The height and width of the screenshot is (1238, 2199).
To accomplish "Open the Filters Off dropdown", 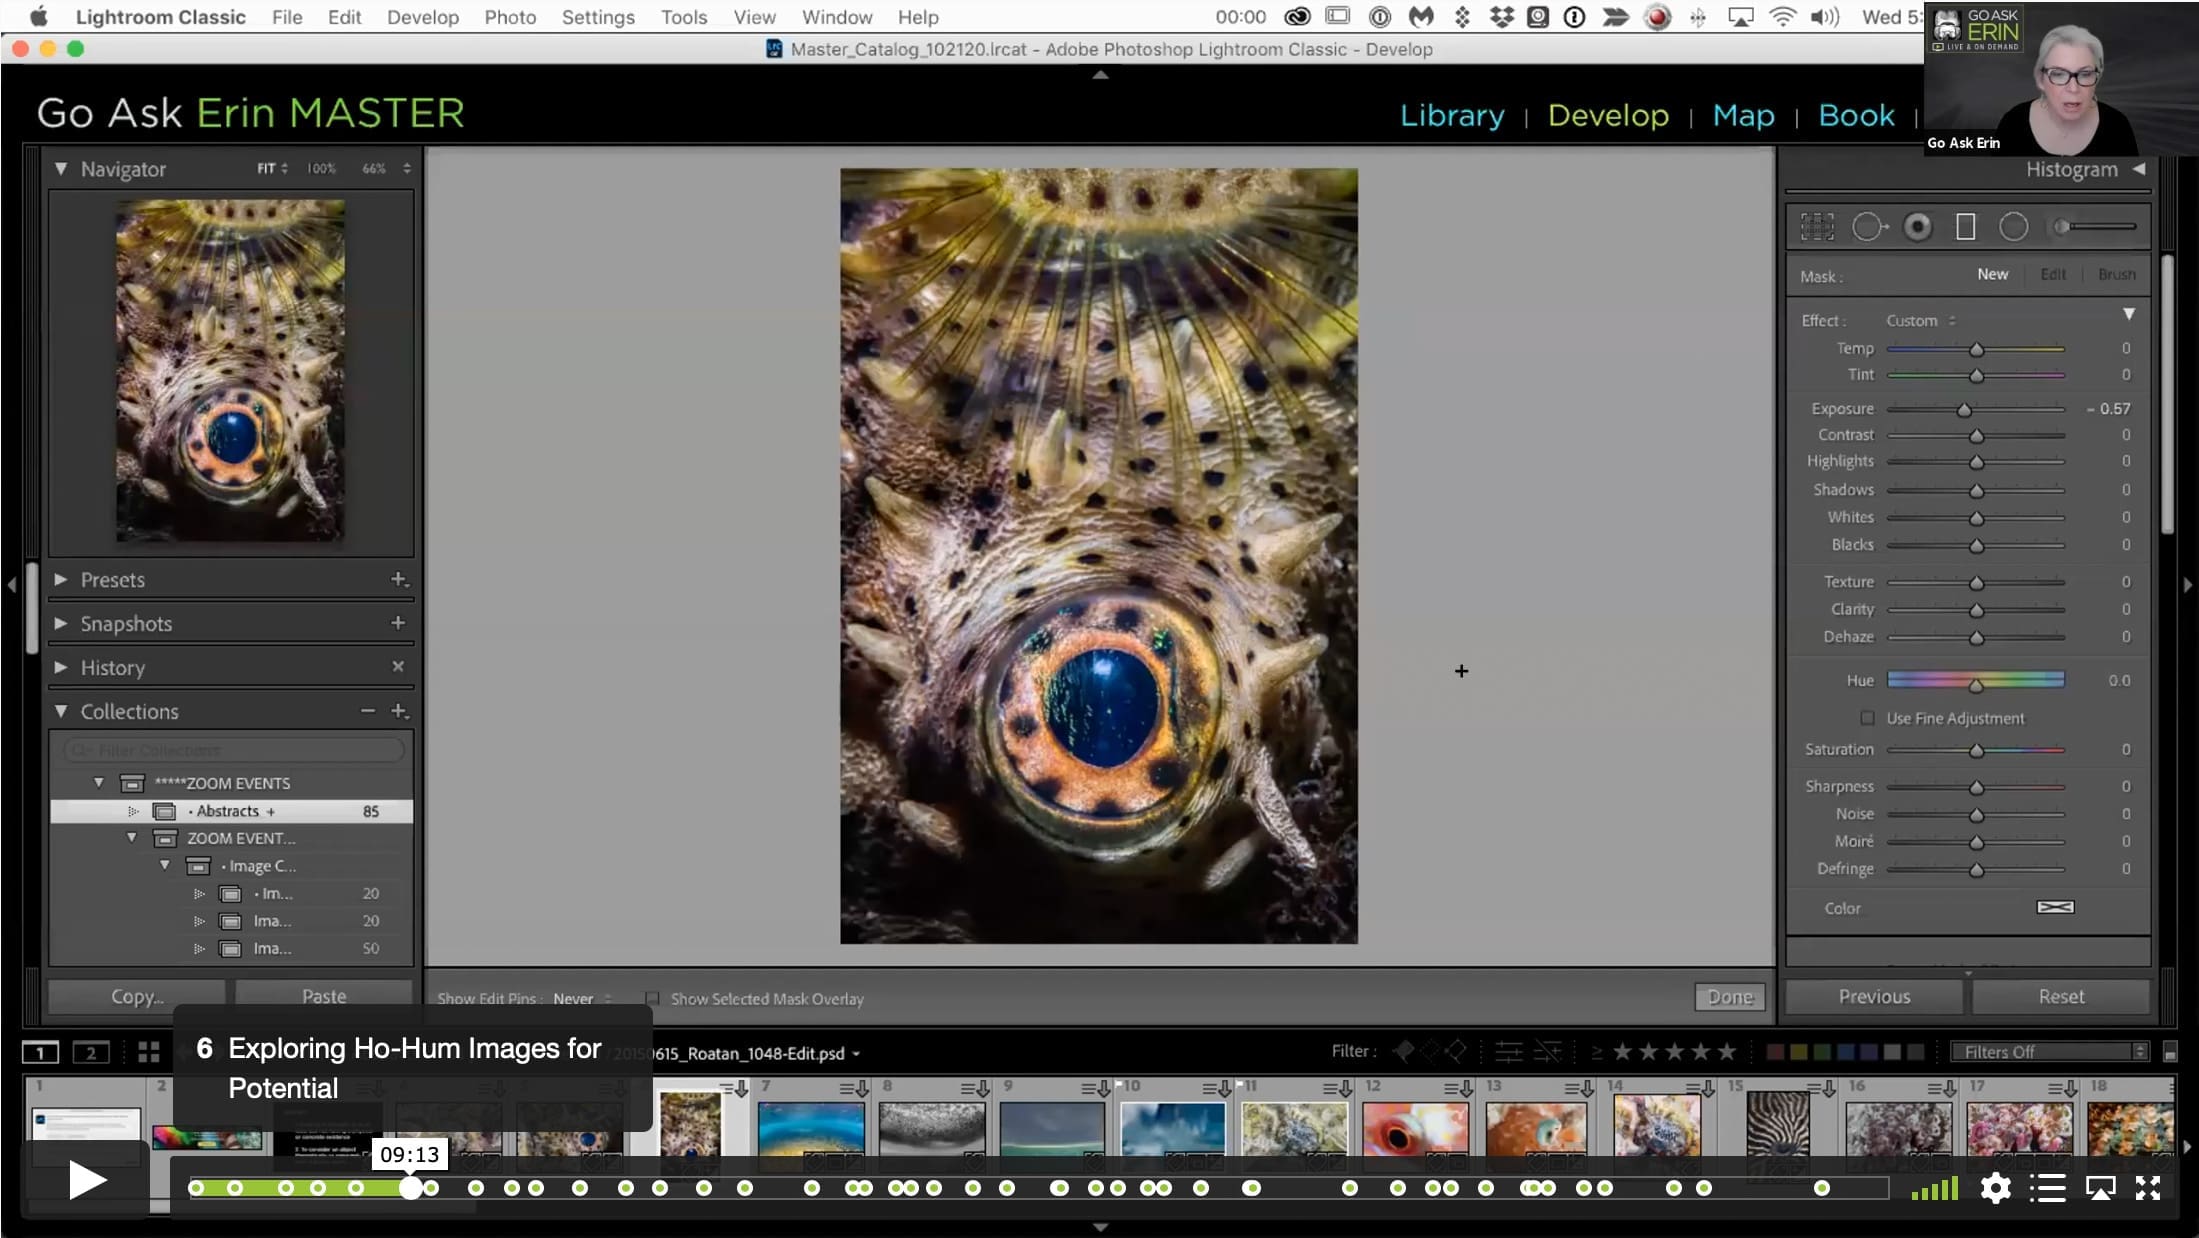I will 2050,1052.
